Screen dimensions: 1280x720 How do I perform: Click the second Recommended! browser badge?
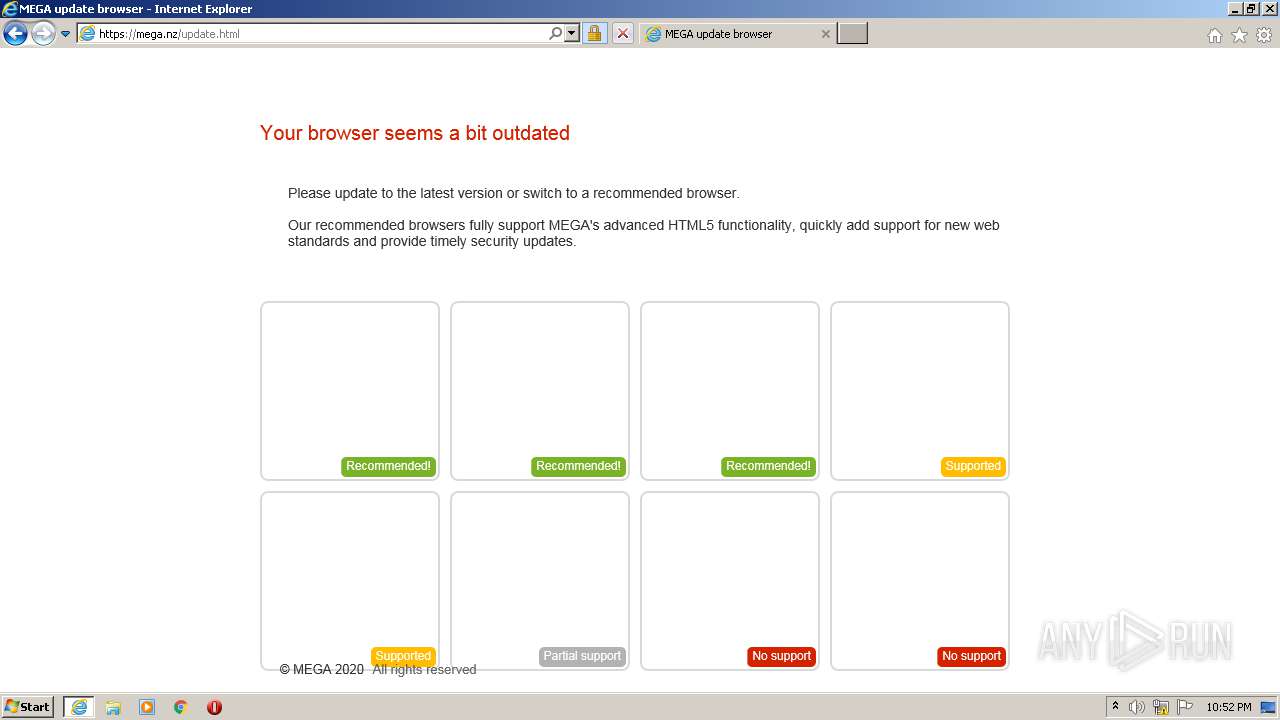tap(578, 466)
